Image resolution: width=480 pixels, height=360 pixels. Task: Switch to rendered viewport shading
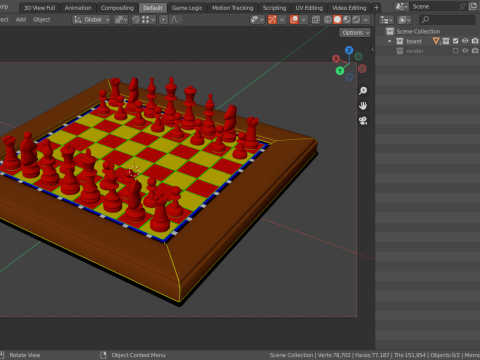pyautogui.click(x=356, y=20)
